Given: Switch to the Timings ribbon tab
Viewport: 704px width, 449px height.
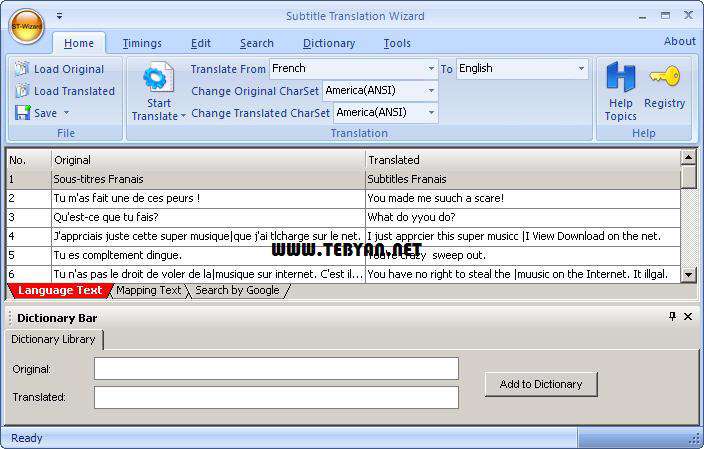Looking at the screenshot, I should 142,43.
